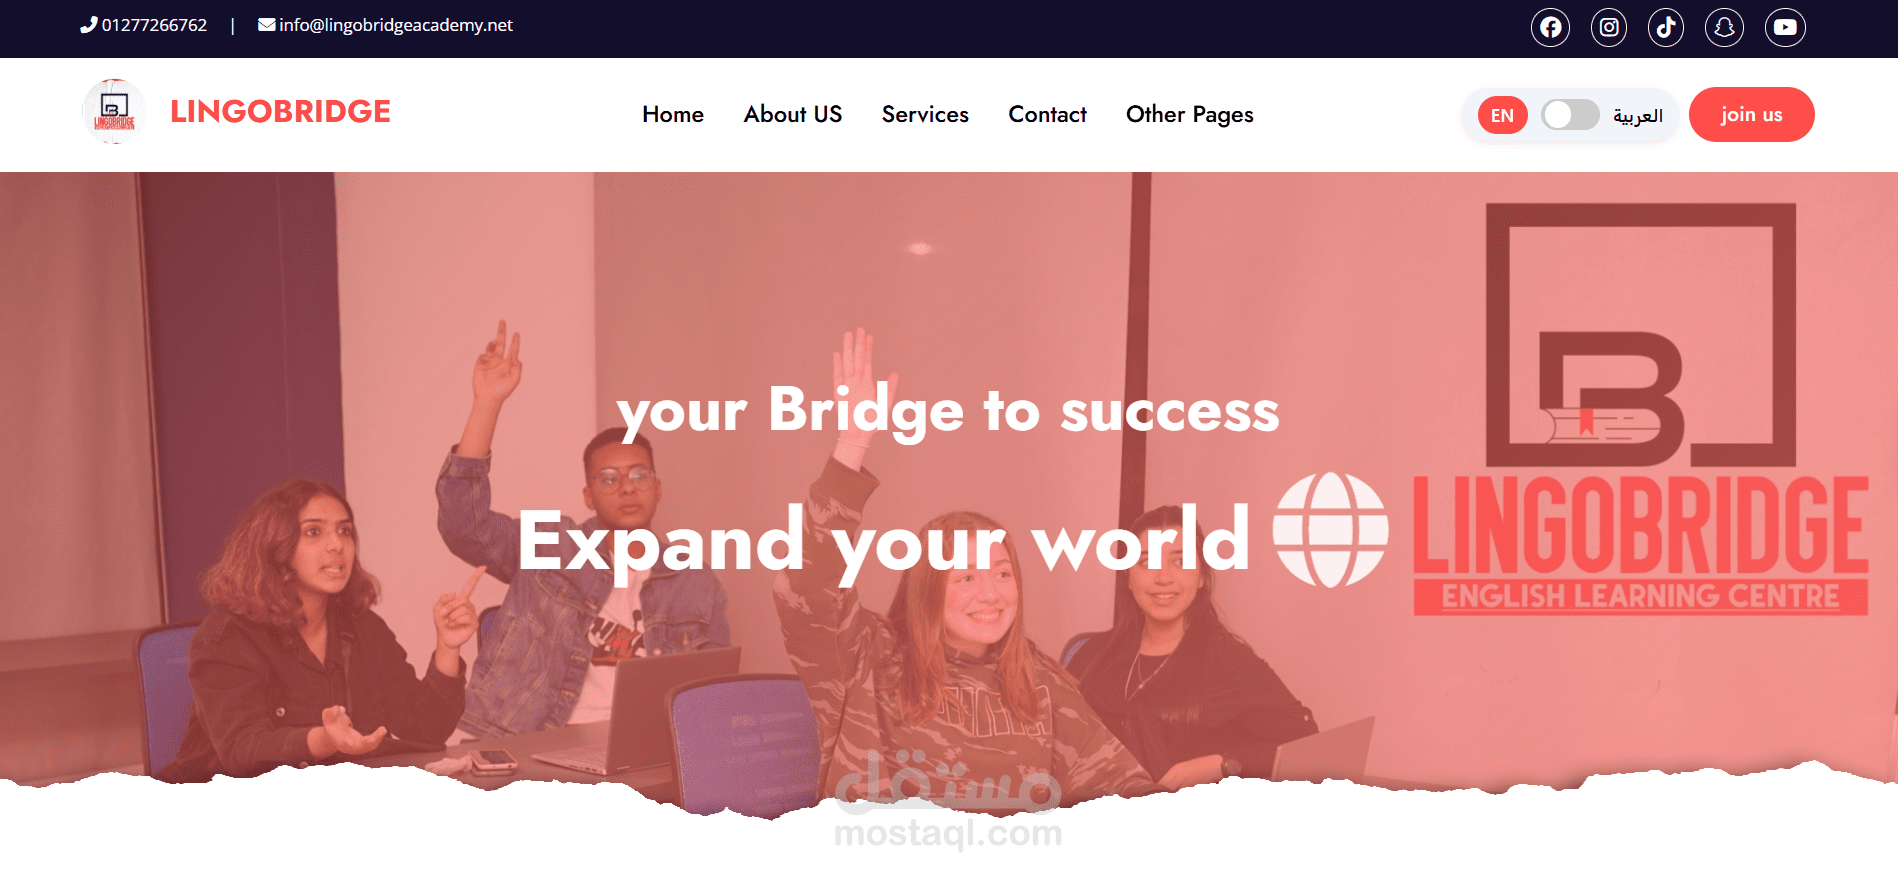Open the Contact page link
Image resolution: width=1898 pixels, height=870 pixels.
pos(1047,115)
